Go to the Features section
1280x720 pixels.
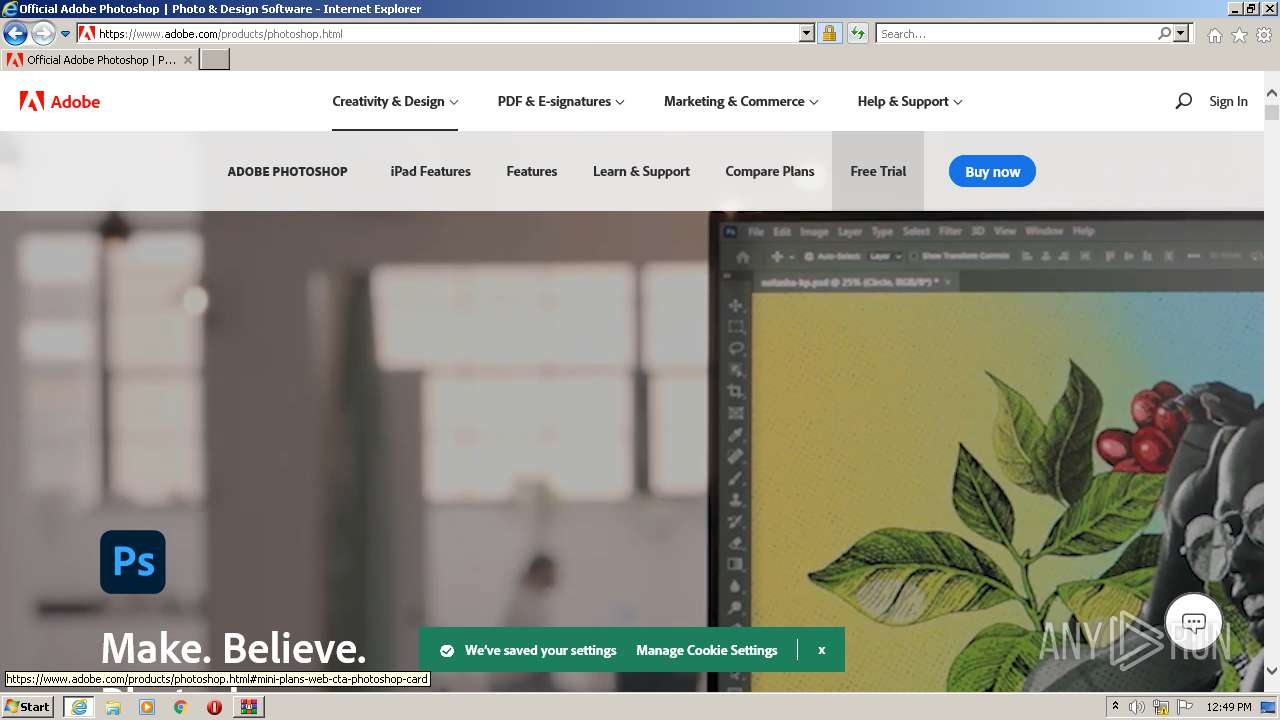(x=531, y=171)
